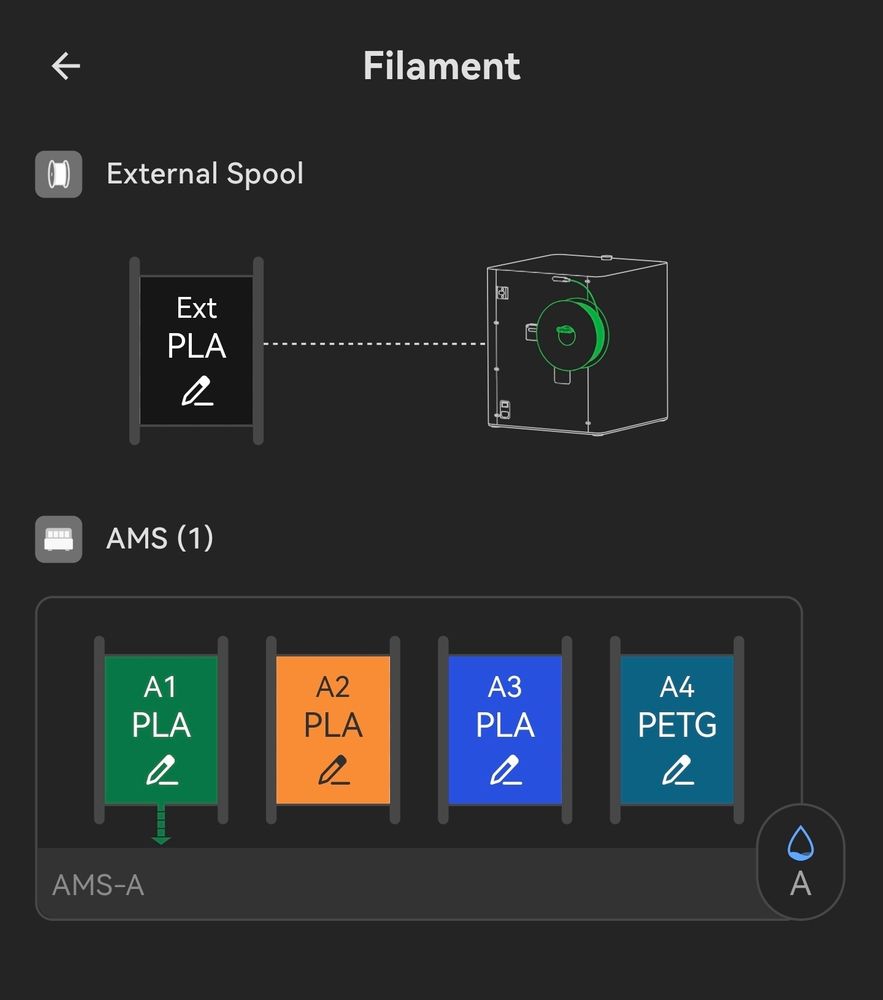883x1000 pixels.
Task: Click the printer illustration graphic
Action: click(x=577, y=345)
